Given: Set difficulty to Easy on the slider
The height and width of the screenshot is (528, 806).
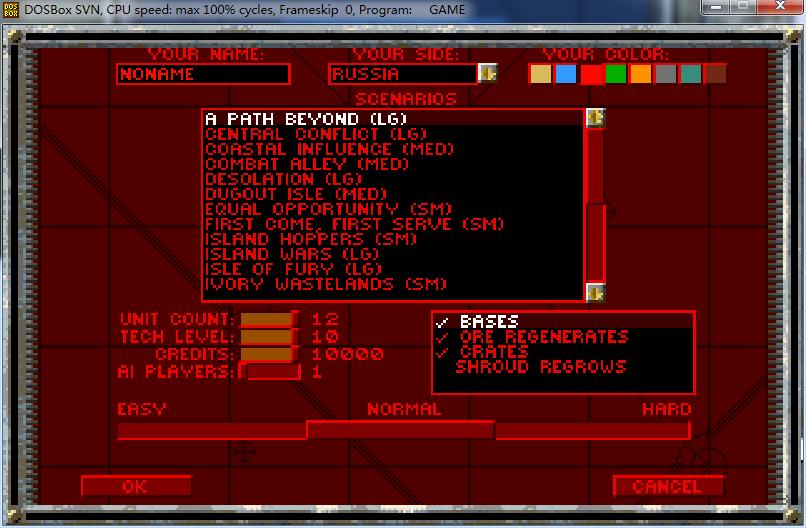Looking at the screenshot, I should point(212,431).
